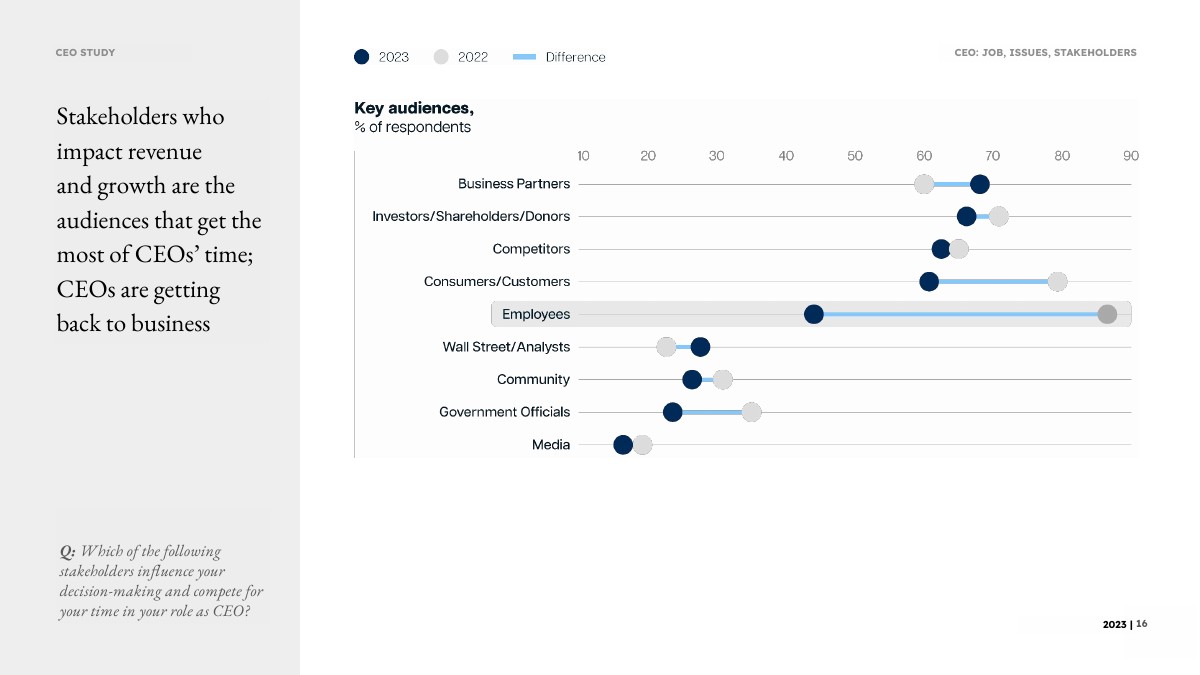Click the 2022 dot for Community
The height and width of the screenshot is (675, 1200).
723,380
